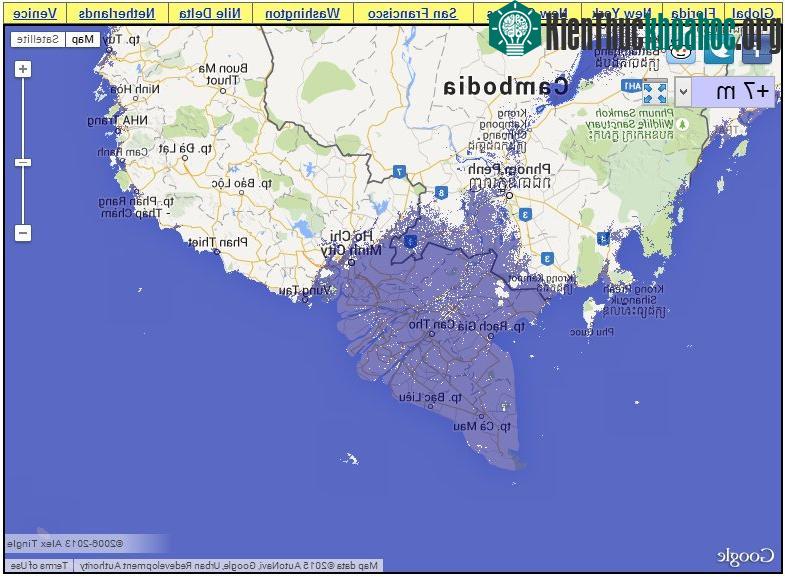Open the New York tab
This screenshot has width=785, height=577.
tap(622, 14)
